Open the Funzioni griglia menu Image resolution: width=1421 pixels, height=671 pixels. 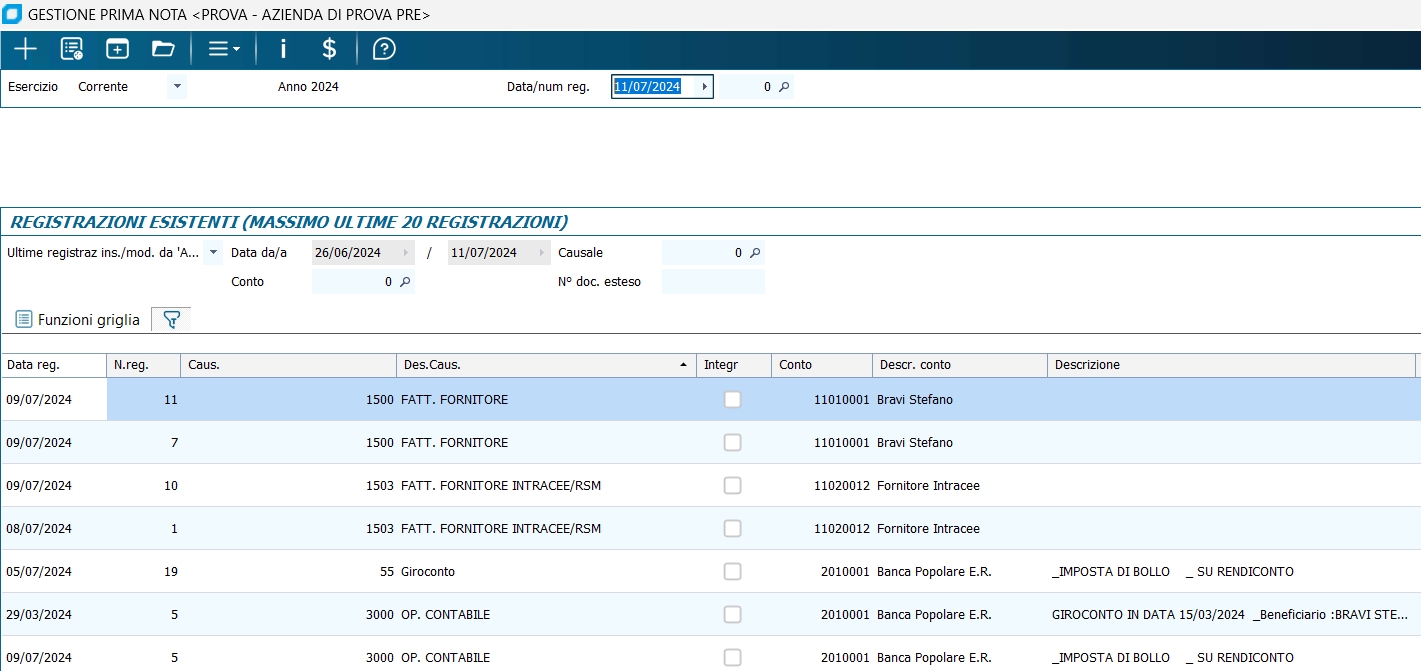78,320
